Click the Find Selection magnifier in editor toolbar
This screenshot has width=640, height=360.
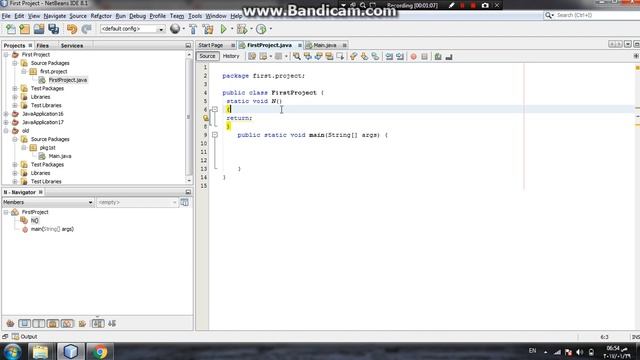tap(297, 57)
